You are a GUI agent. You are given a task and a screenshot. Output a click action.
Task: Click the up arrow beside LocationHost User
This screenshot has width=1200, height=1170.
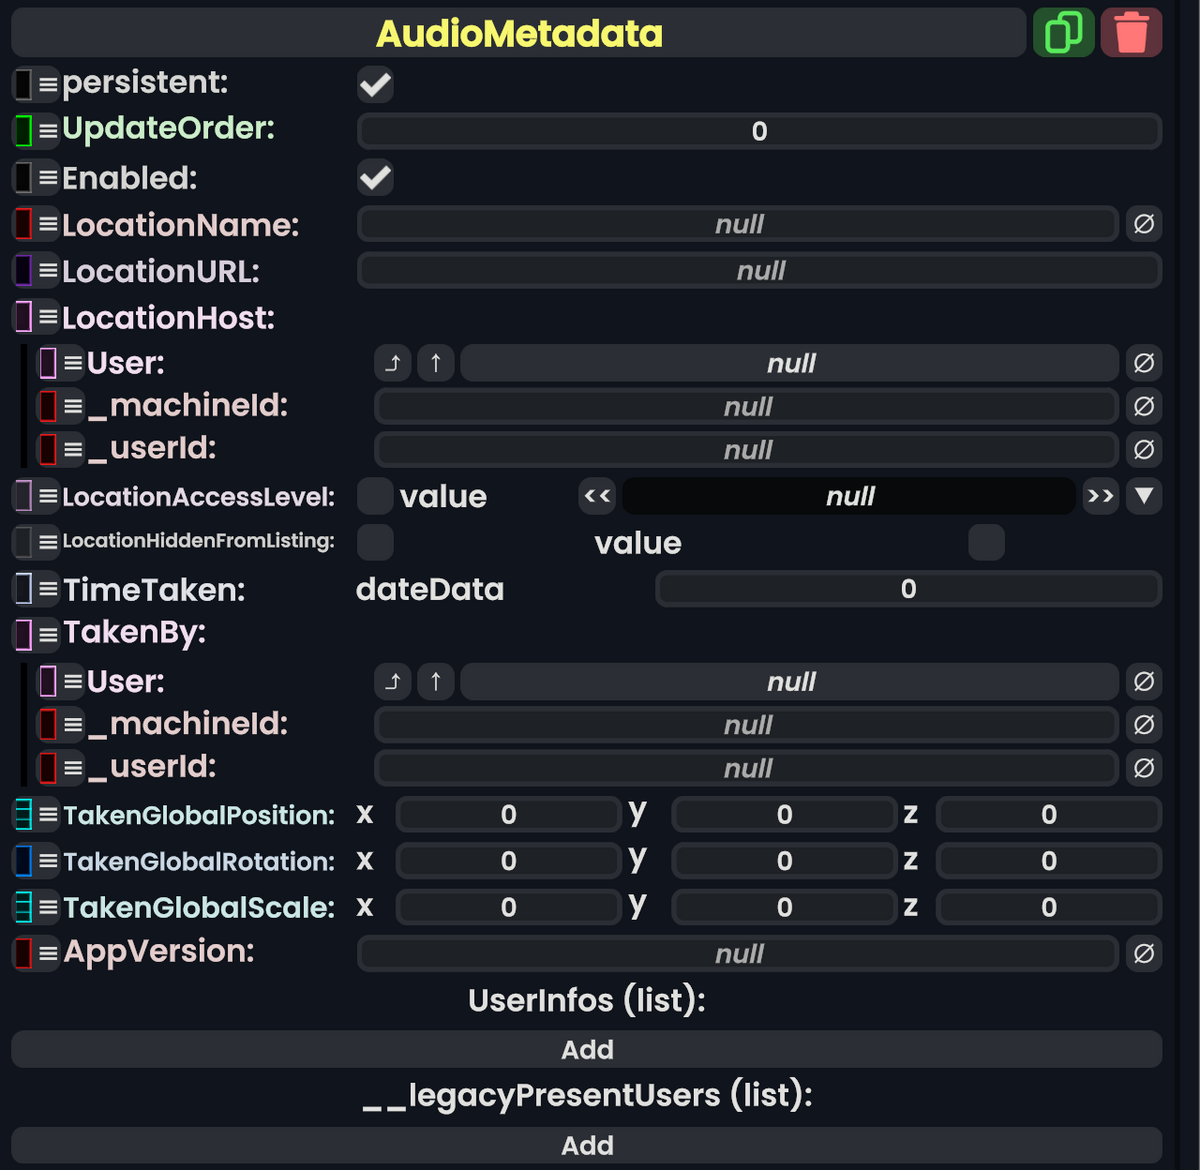tap(435, 363)
